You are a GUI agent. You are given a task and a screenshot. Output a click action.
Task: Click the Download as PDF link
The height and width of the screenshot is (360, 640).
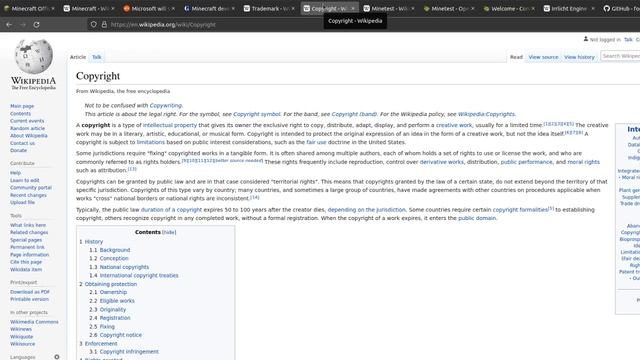coord(30,292)
